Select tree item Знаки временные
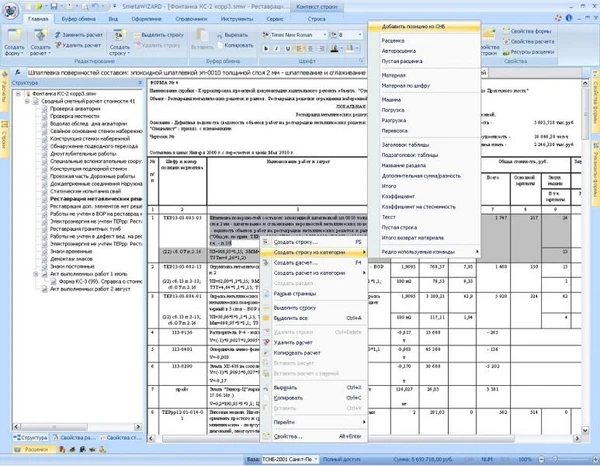The height and width of the screenshot is (466, 600). coord(71,251)
